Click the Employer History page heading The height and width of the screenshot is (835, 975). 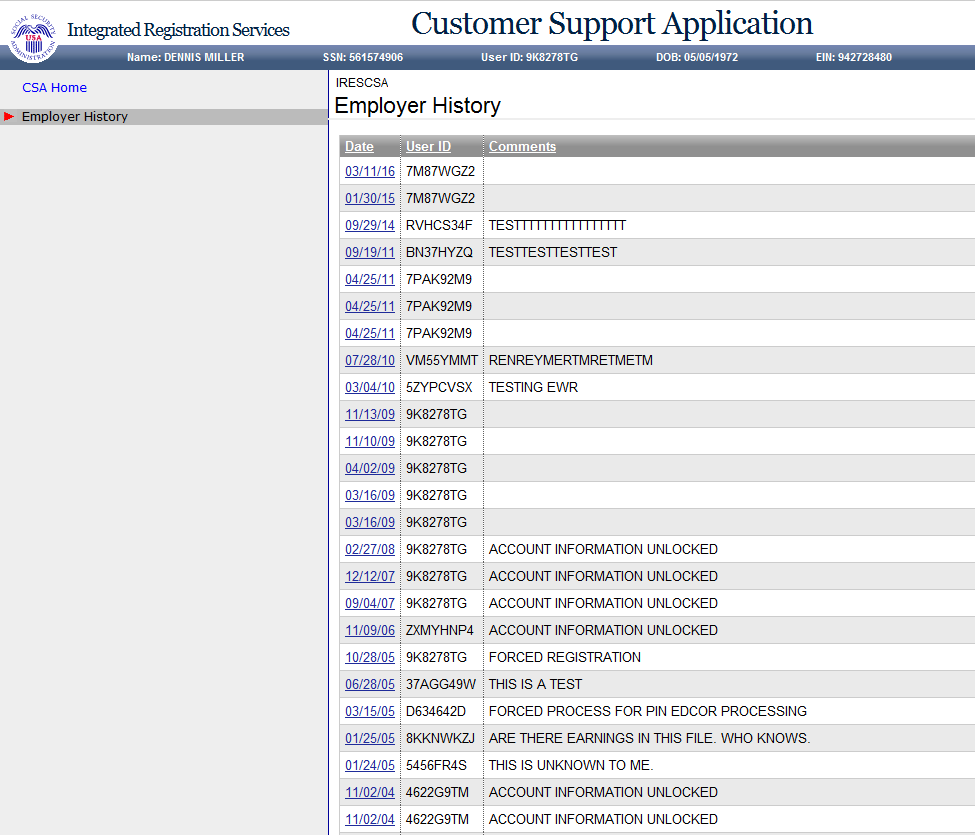417,106
